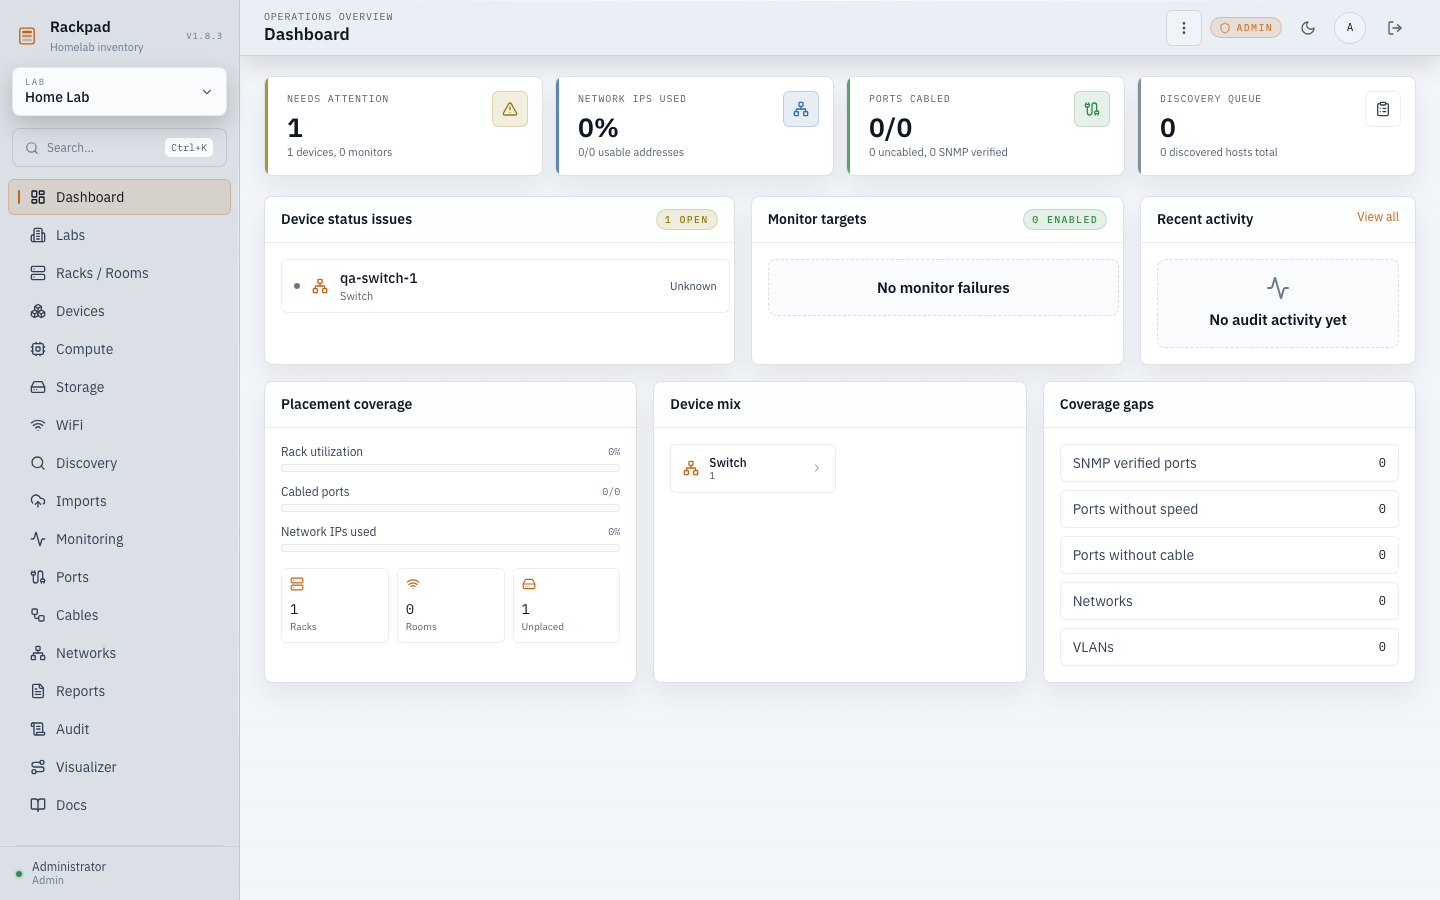Click the Storage sidebar icon

(x=38, y=387)
